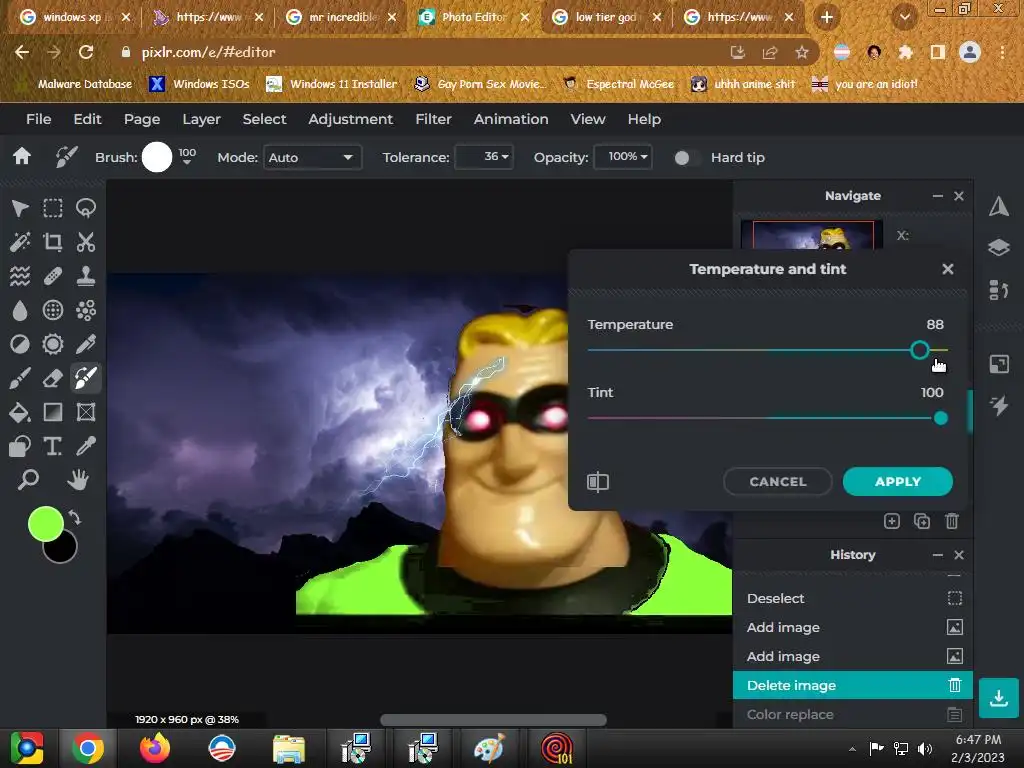
Task: Open the green foreground color swatch
Action: pos(44,524)
